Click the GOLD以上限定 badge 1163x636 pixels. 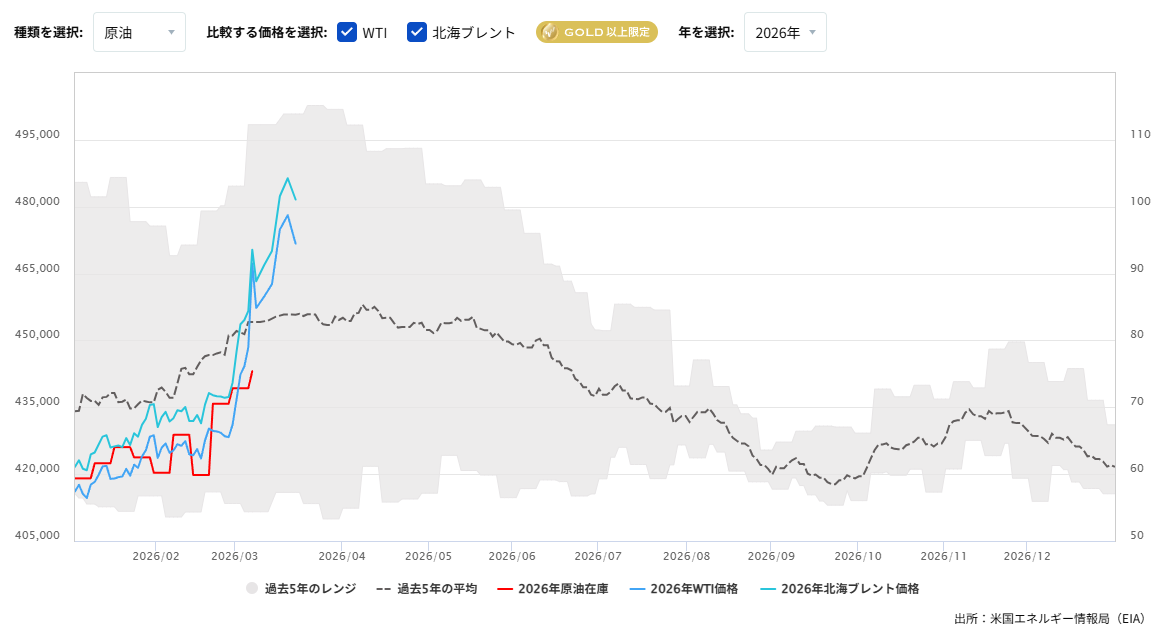tap(596, 31)
